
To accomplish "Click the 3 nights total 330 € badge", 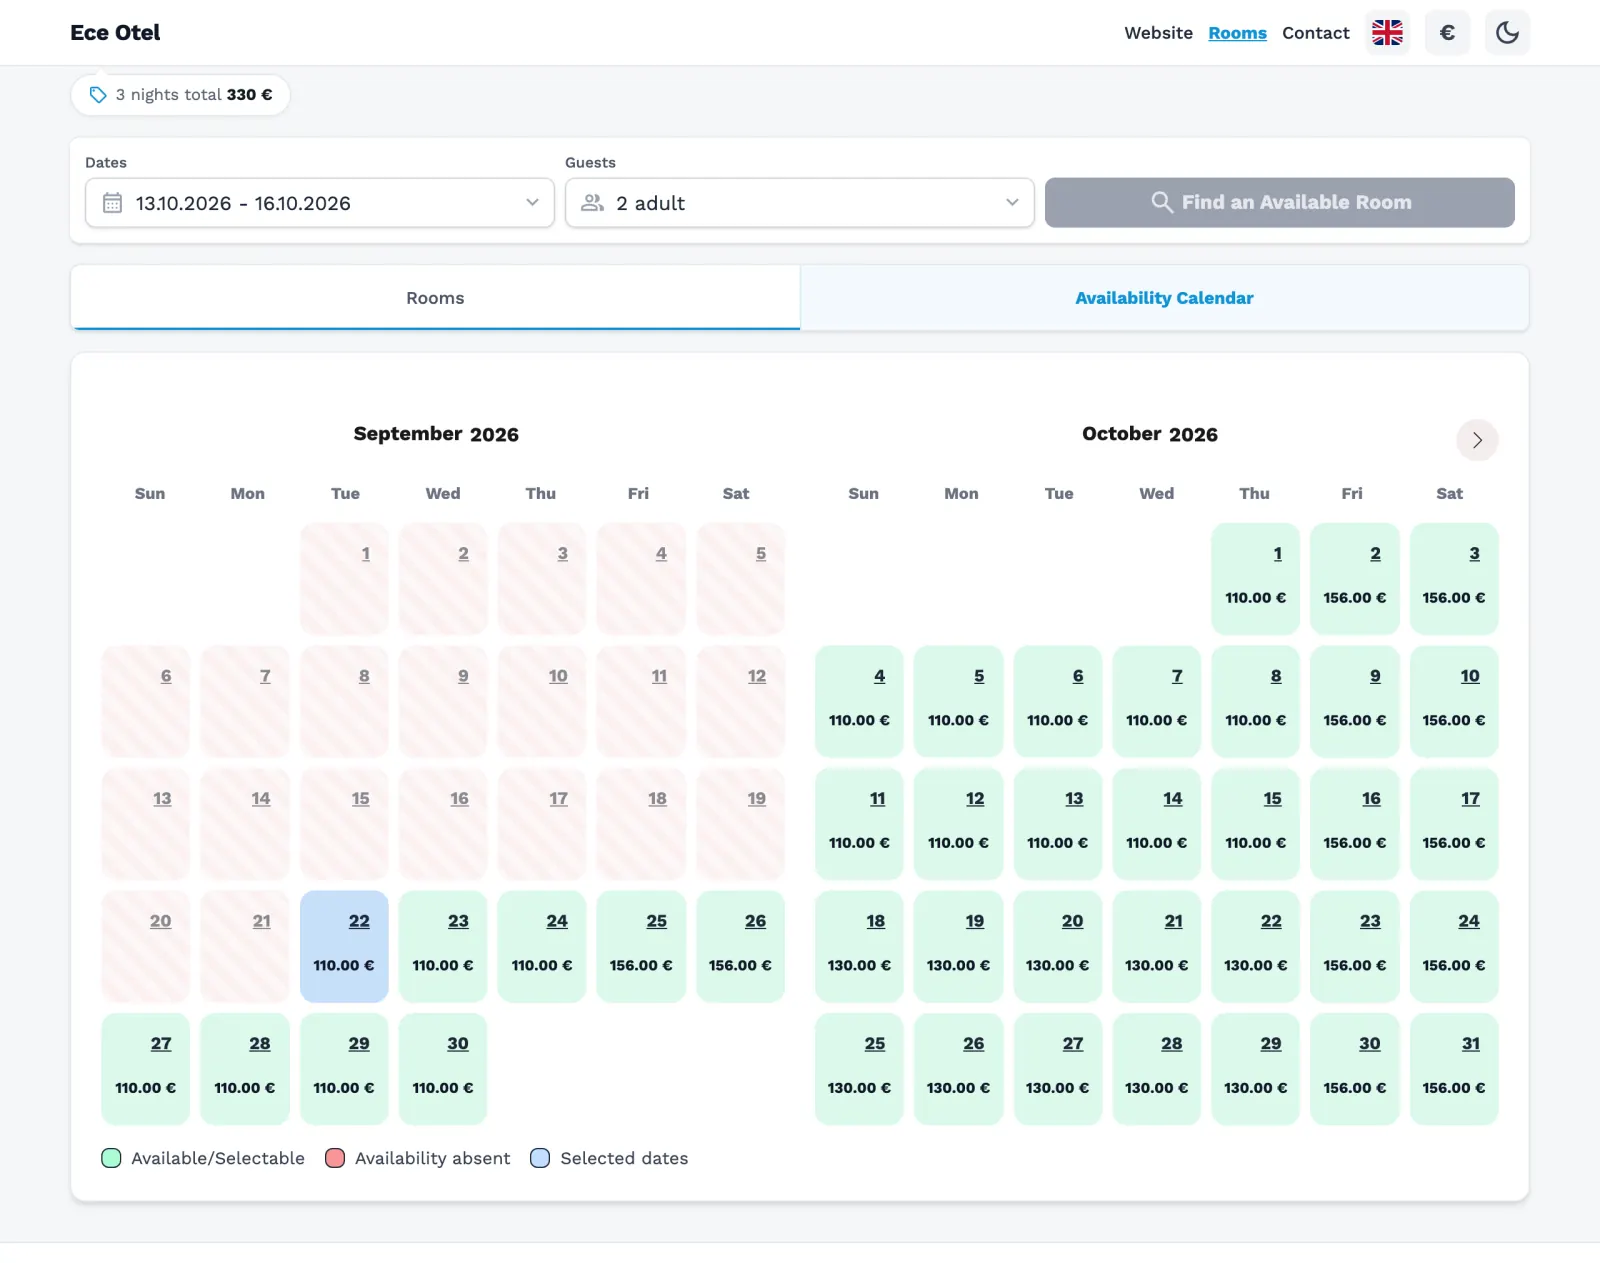I will [180, 95].
